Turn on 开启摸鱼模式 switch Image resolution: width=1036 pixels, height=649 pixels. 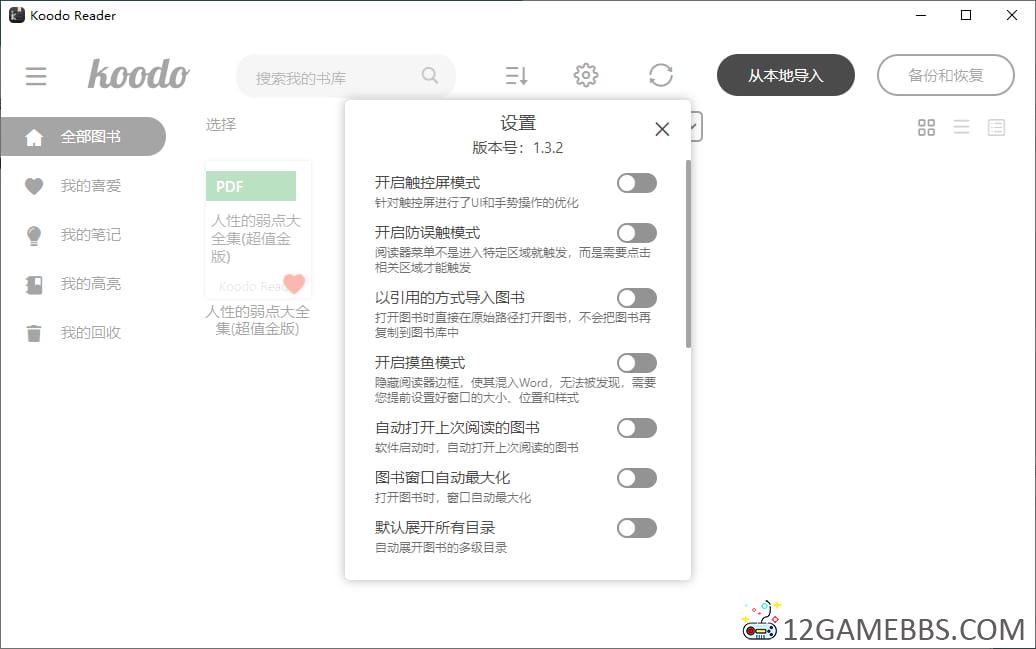pos(636,363)
